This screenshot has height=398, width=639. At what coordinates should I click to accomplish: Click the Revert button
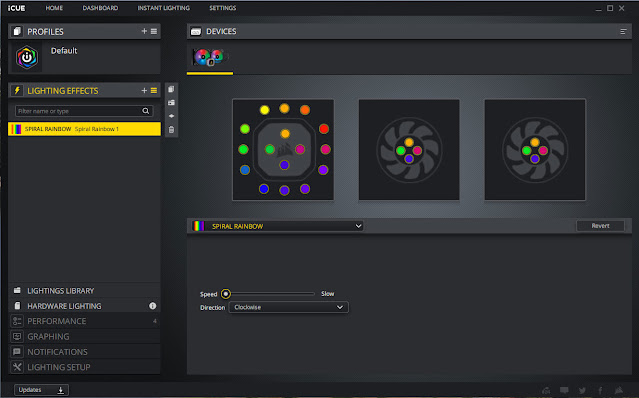click(x=600, y=226)
